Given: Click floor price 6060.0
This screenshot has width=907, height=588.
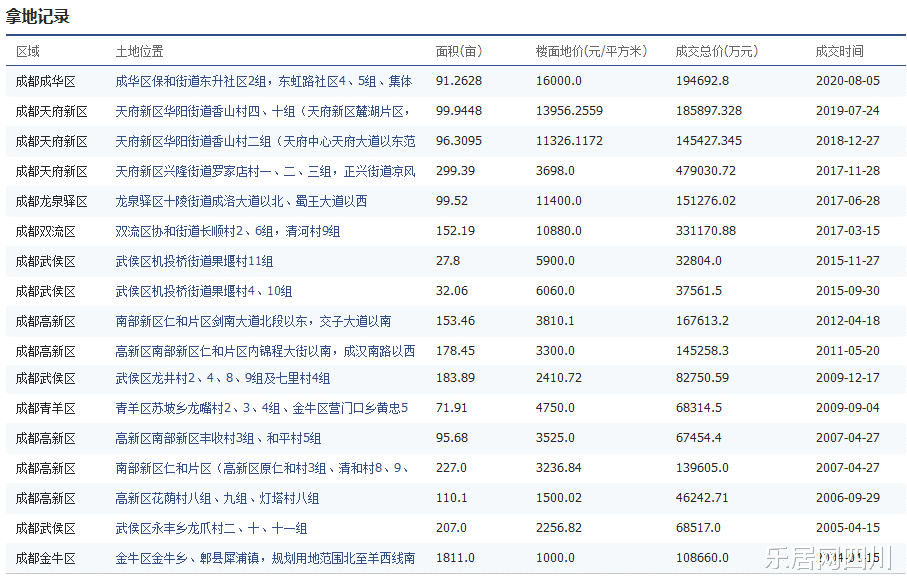Looking at the screenshot, I should 555,291.
